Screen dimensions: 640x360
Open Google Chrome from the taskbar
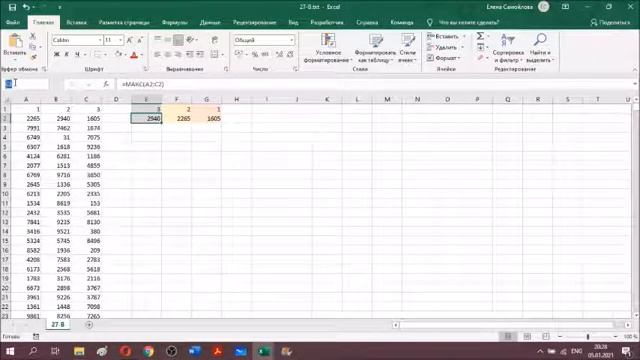148,351
